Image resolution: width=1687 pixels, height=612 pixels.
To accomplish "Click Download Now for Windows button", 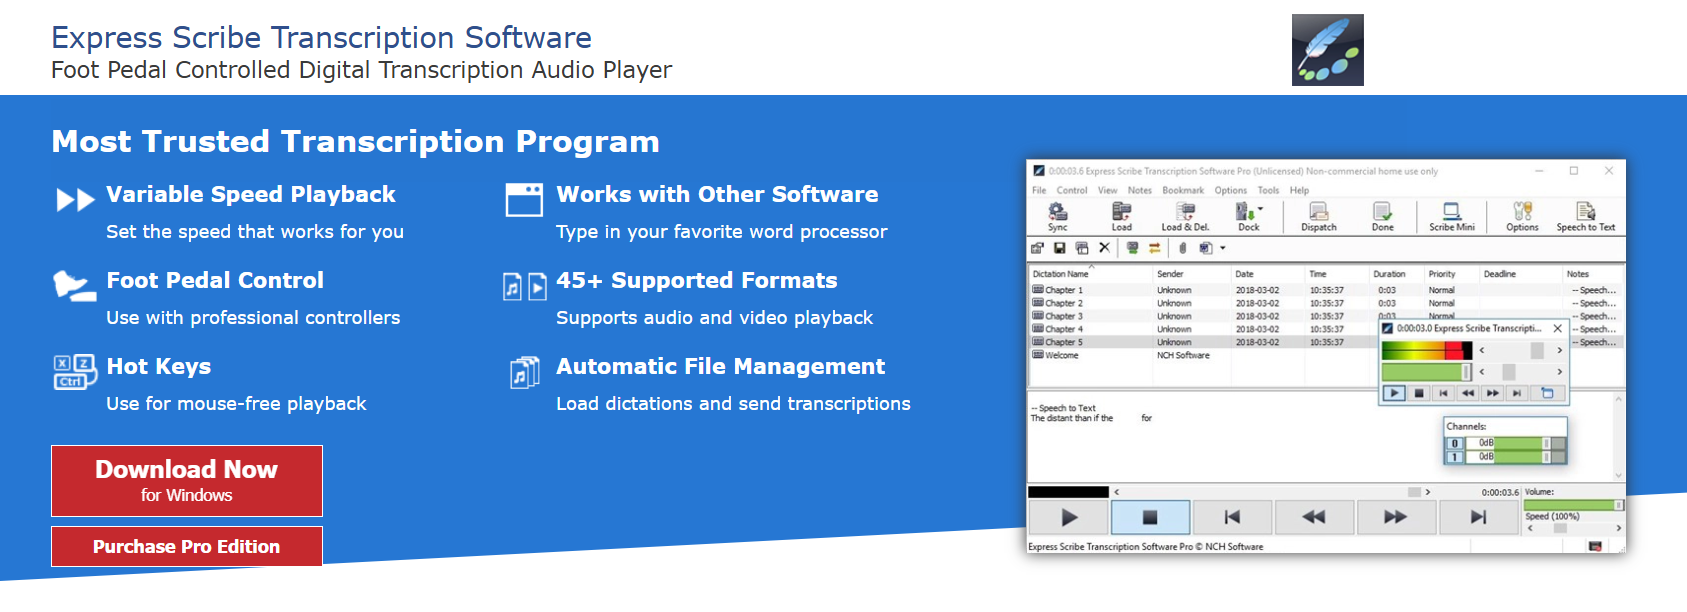I will click(187, 481).
